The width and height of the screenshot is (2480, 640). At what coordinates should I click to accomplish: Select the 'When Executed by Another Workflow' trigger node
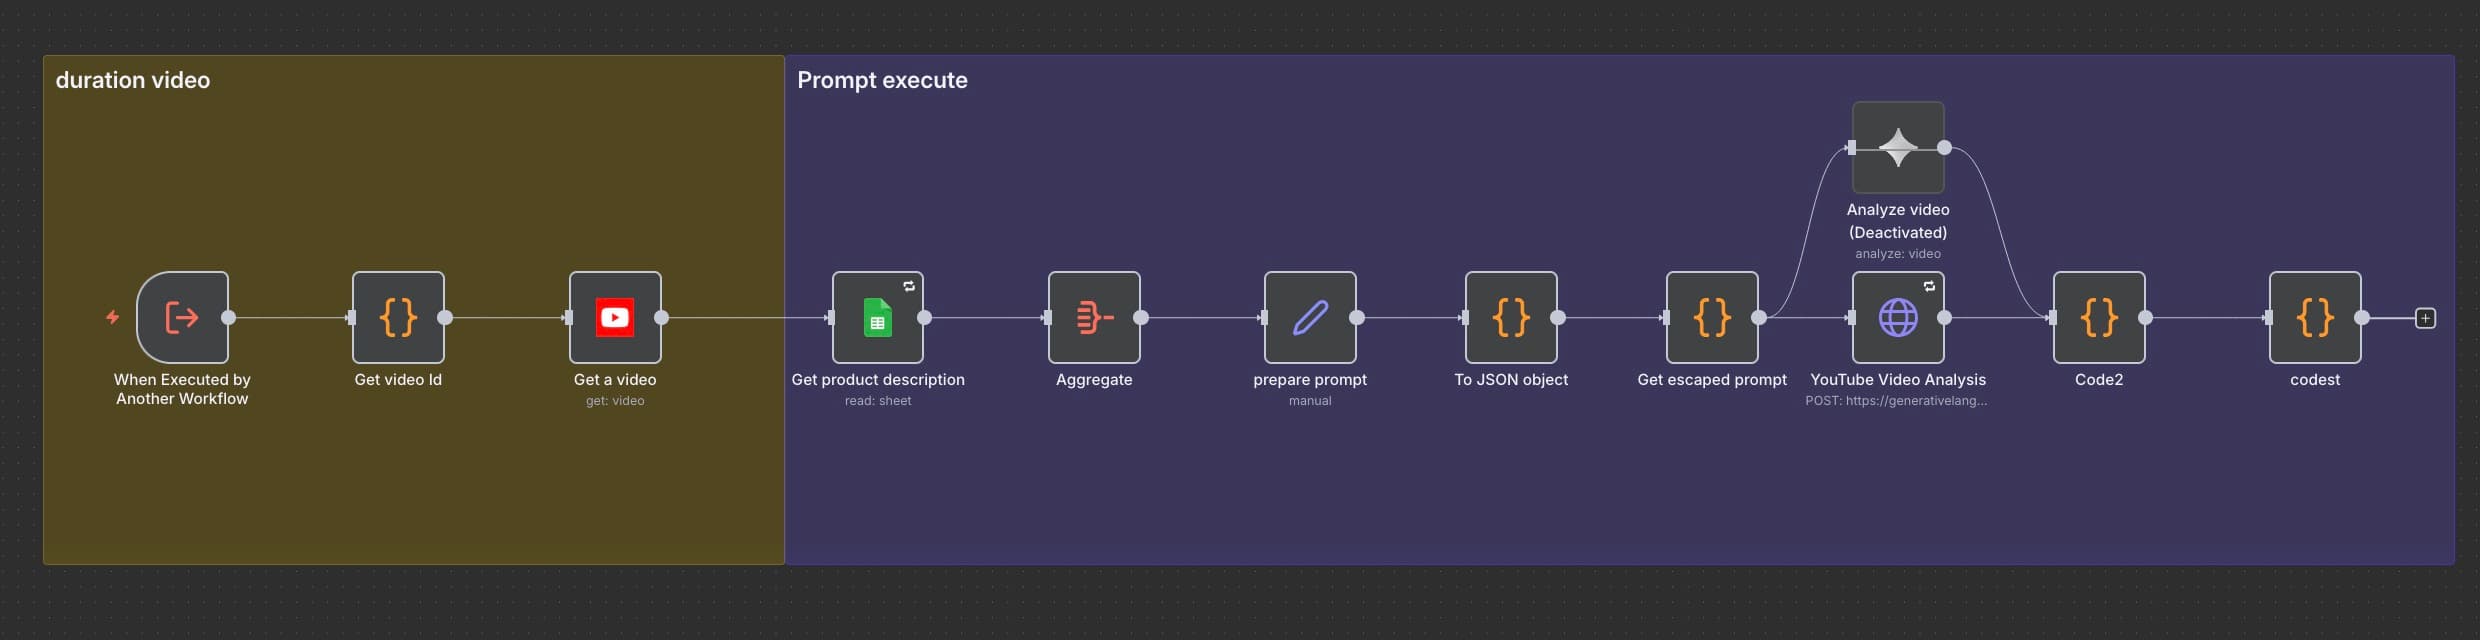(x=182, y=318)
